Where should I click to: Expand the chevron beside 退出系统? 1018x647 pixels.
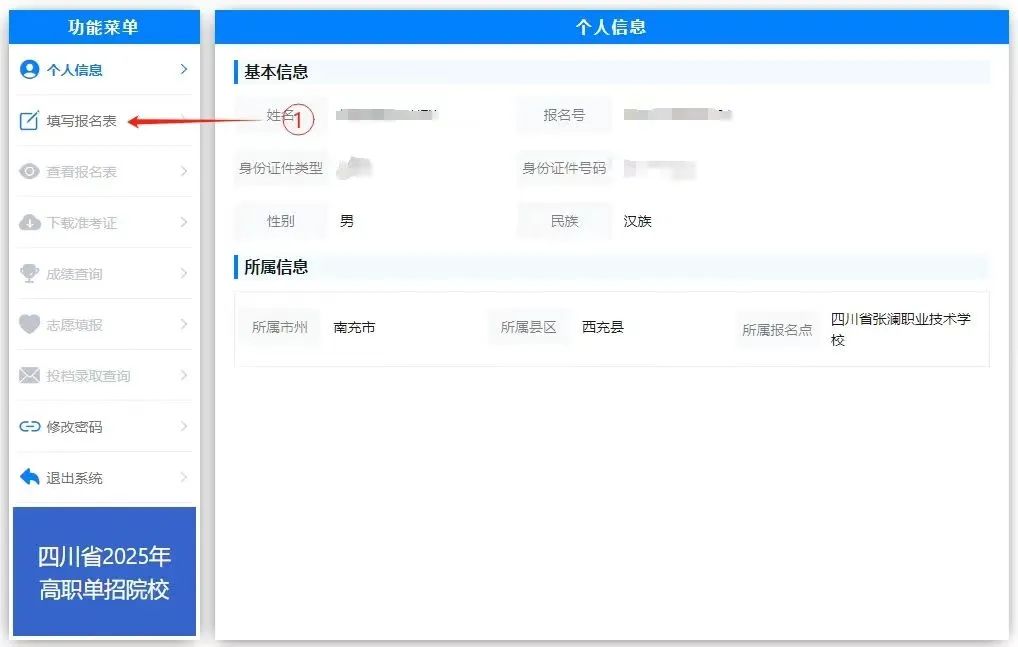184,478
